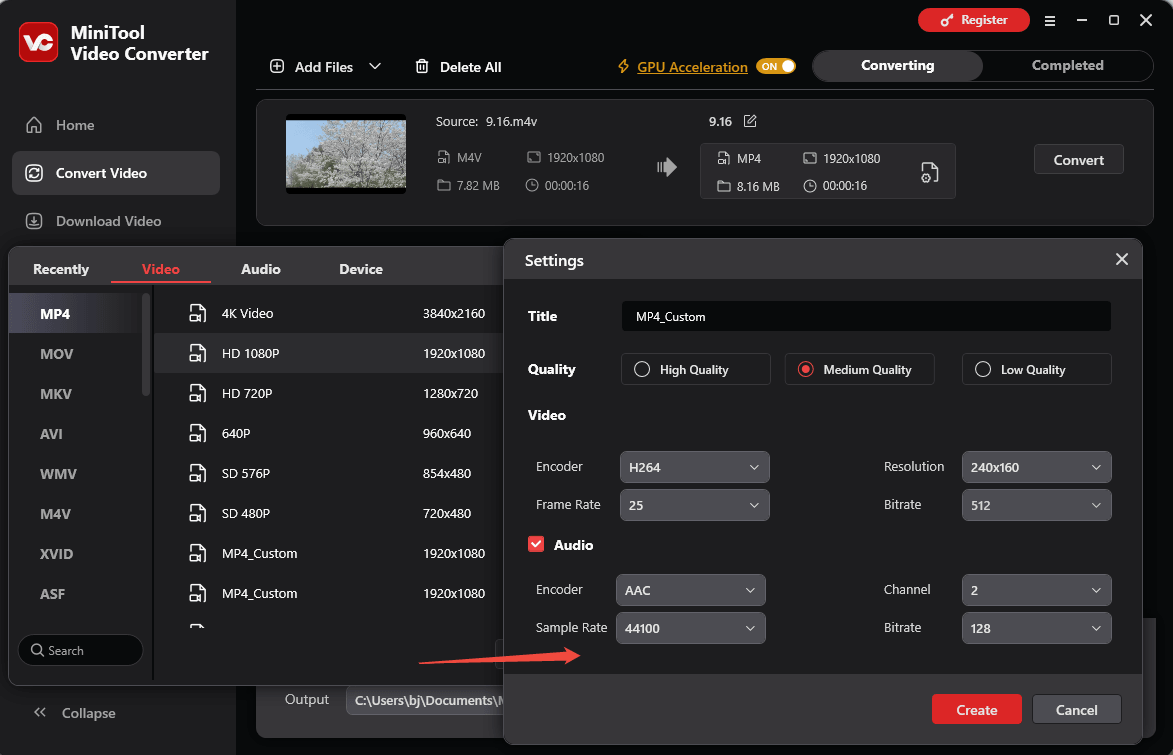Switch to the Device format tab

pyautogui.click(x=361, y=269)
